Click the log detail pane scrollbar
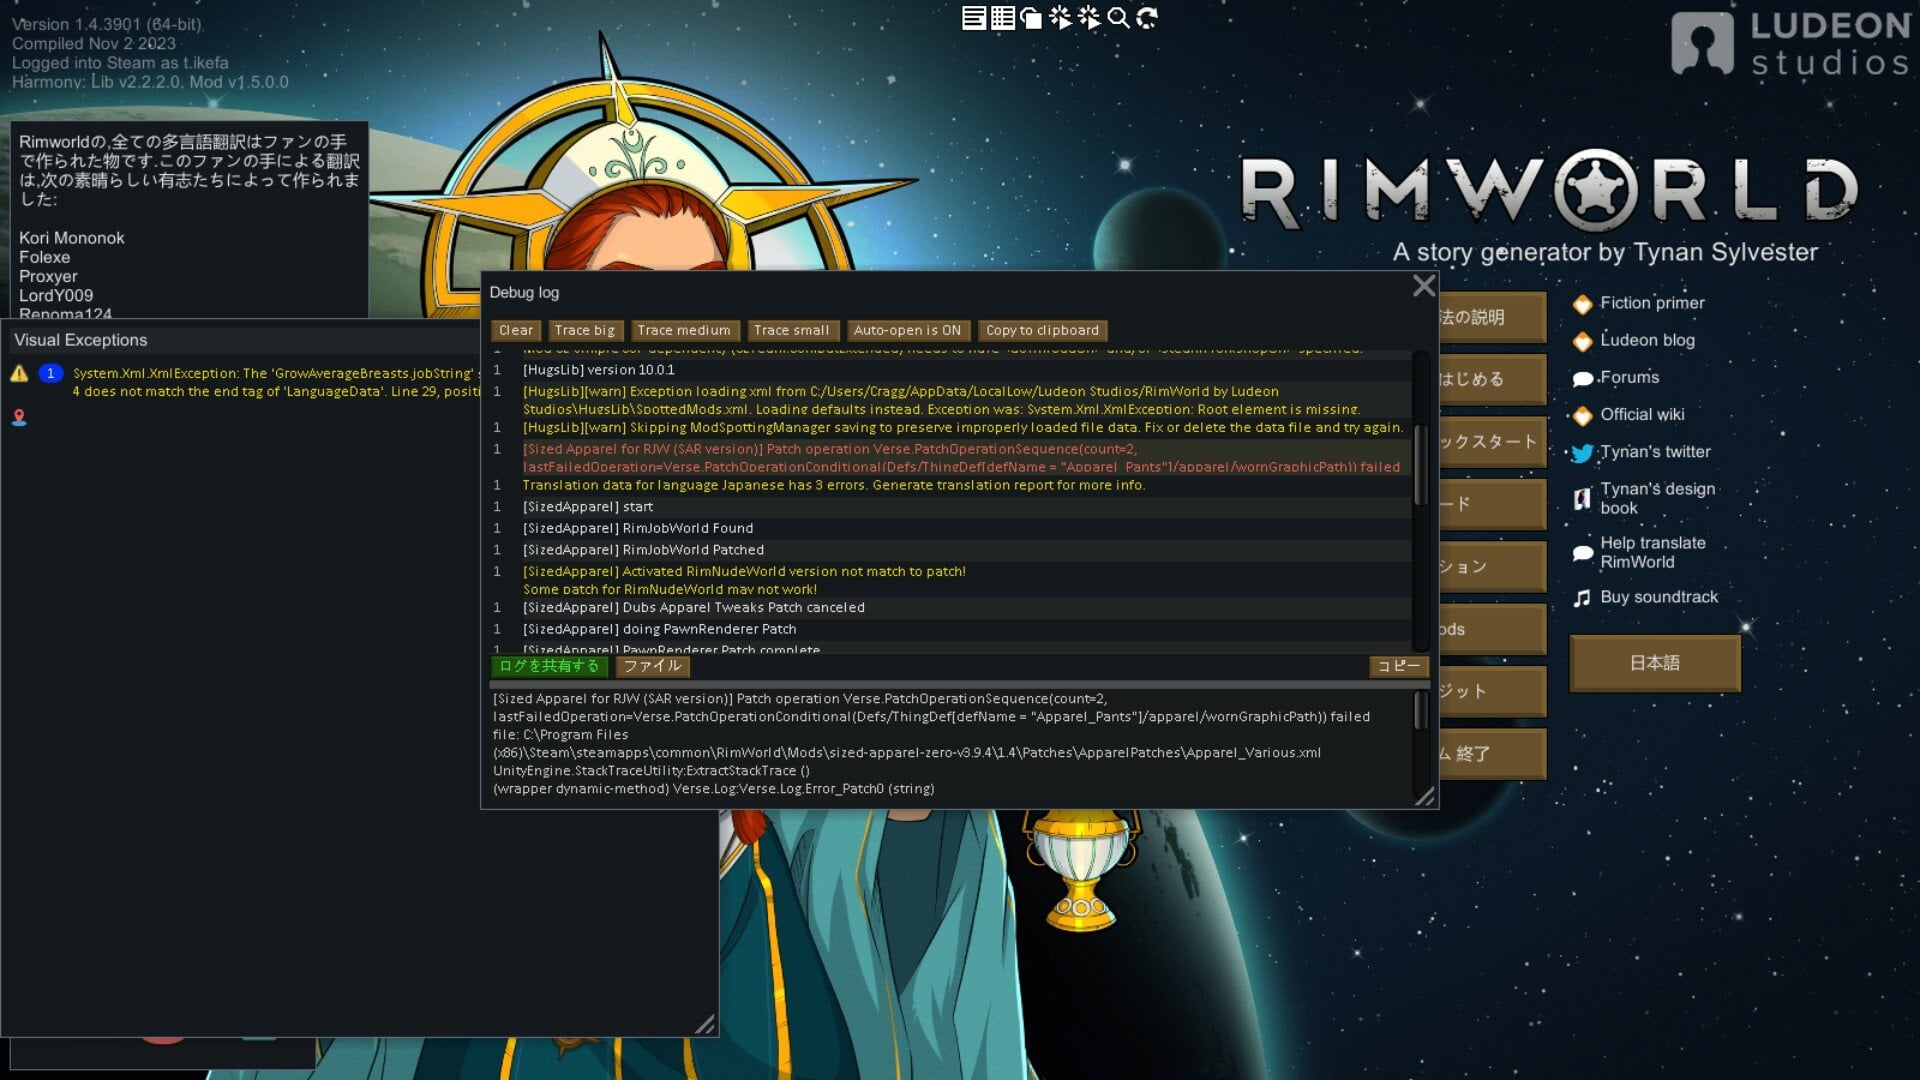This screenshot has height=1080, width=1920. coord(1420,711)
